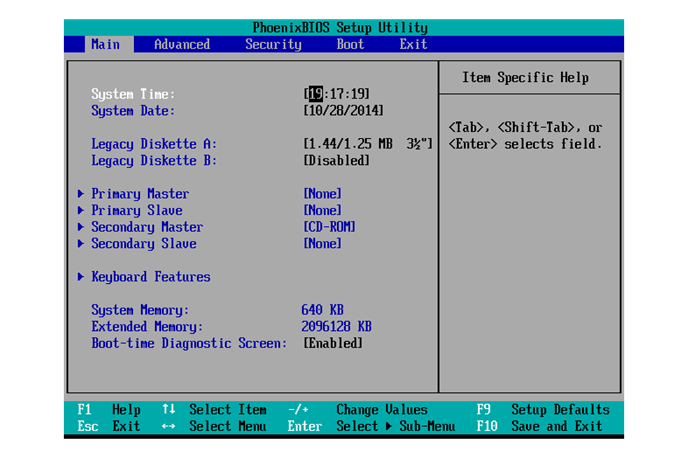Screen dimensions: 688x458
Task: Click the System Date value field
Action: click(x=343, y=111)
